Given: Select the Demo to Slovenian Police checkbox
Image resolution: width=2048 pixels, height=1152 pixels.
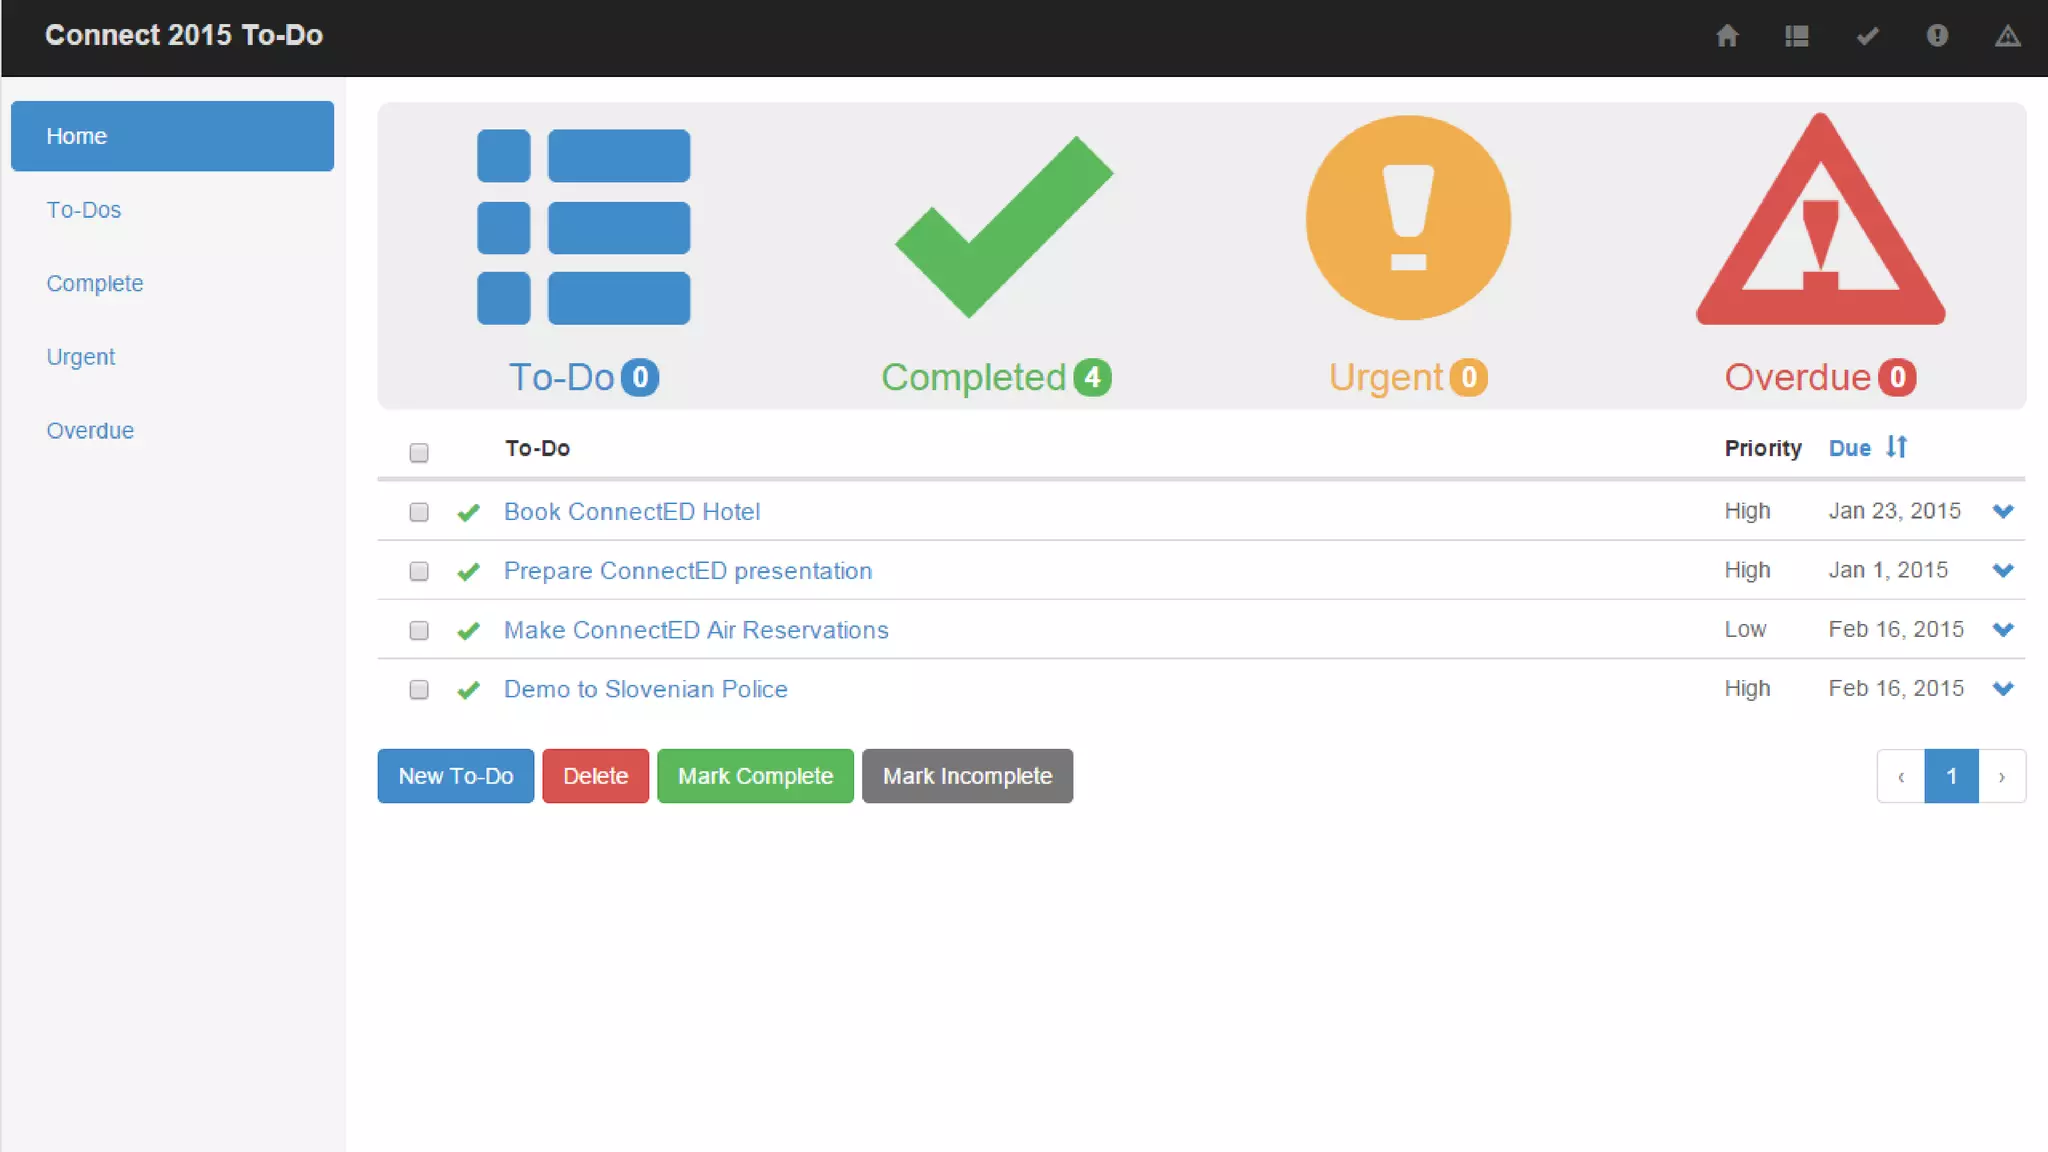Looking at the screenshot, I should [x=419, y=690].
